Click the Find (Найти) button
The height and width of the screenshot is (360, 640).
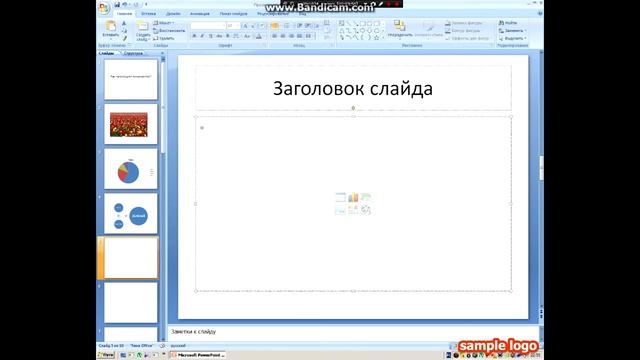pyautogui.click(x=508, y=23)
